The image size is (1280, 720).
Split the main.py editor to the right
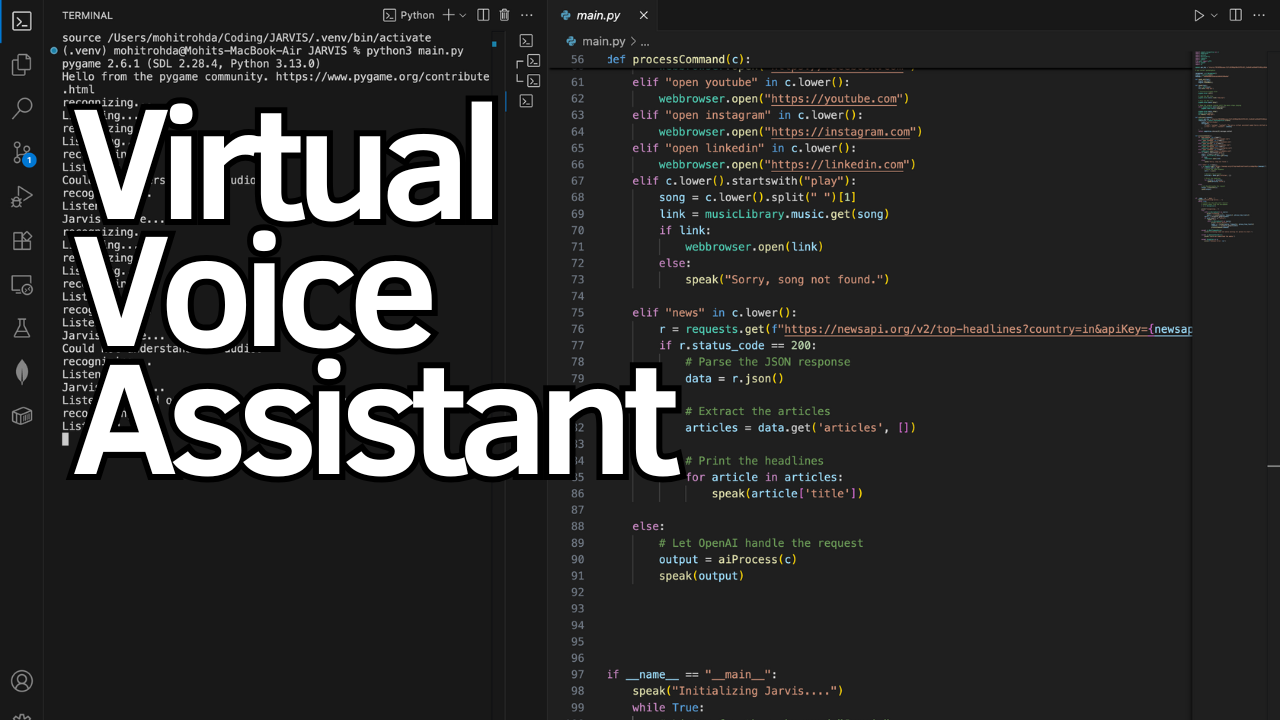coord(1235,15)
